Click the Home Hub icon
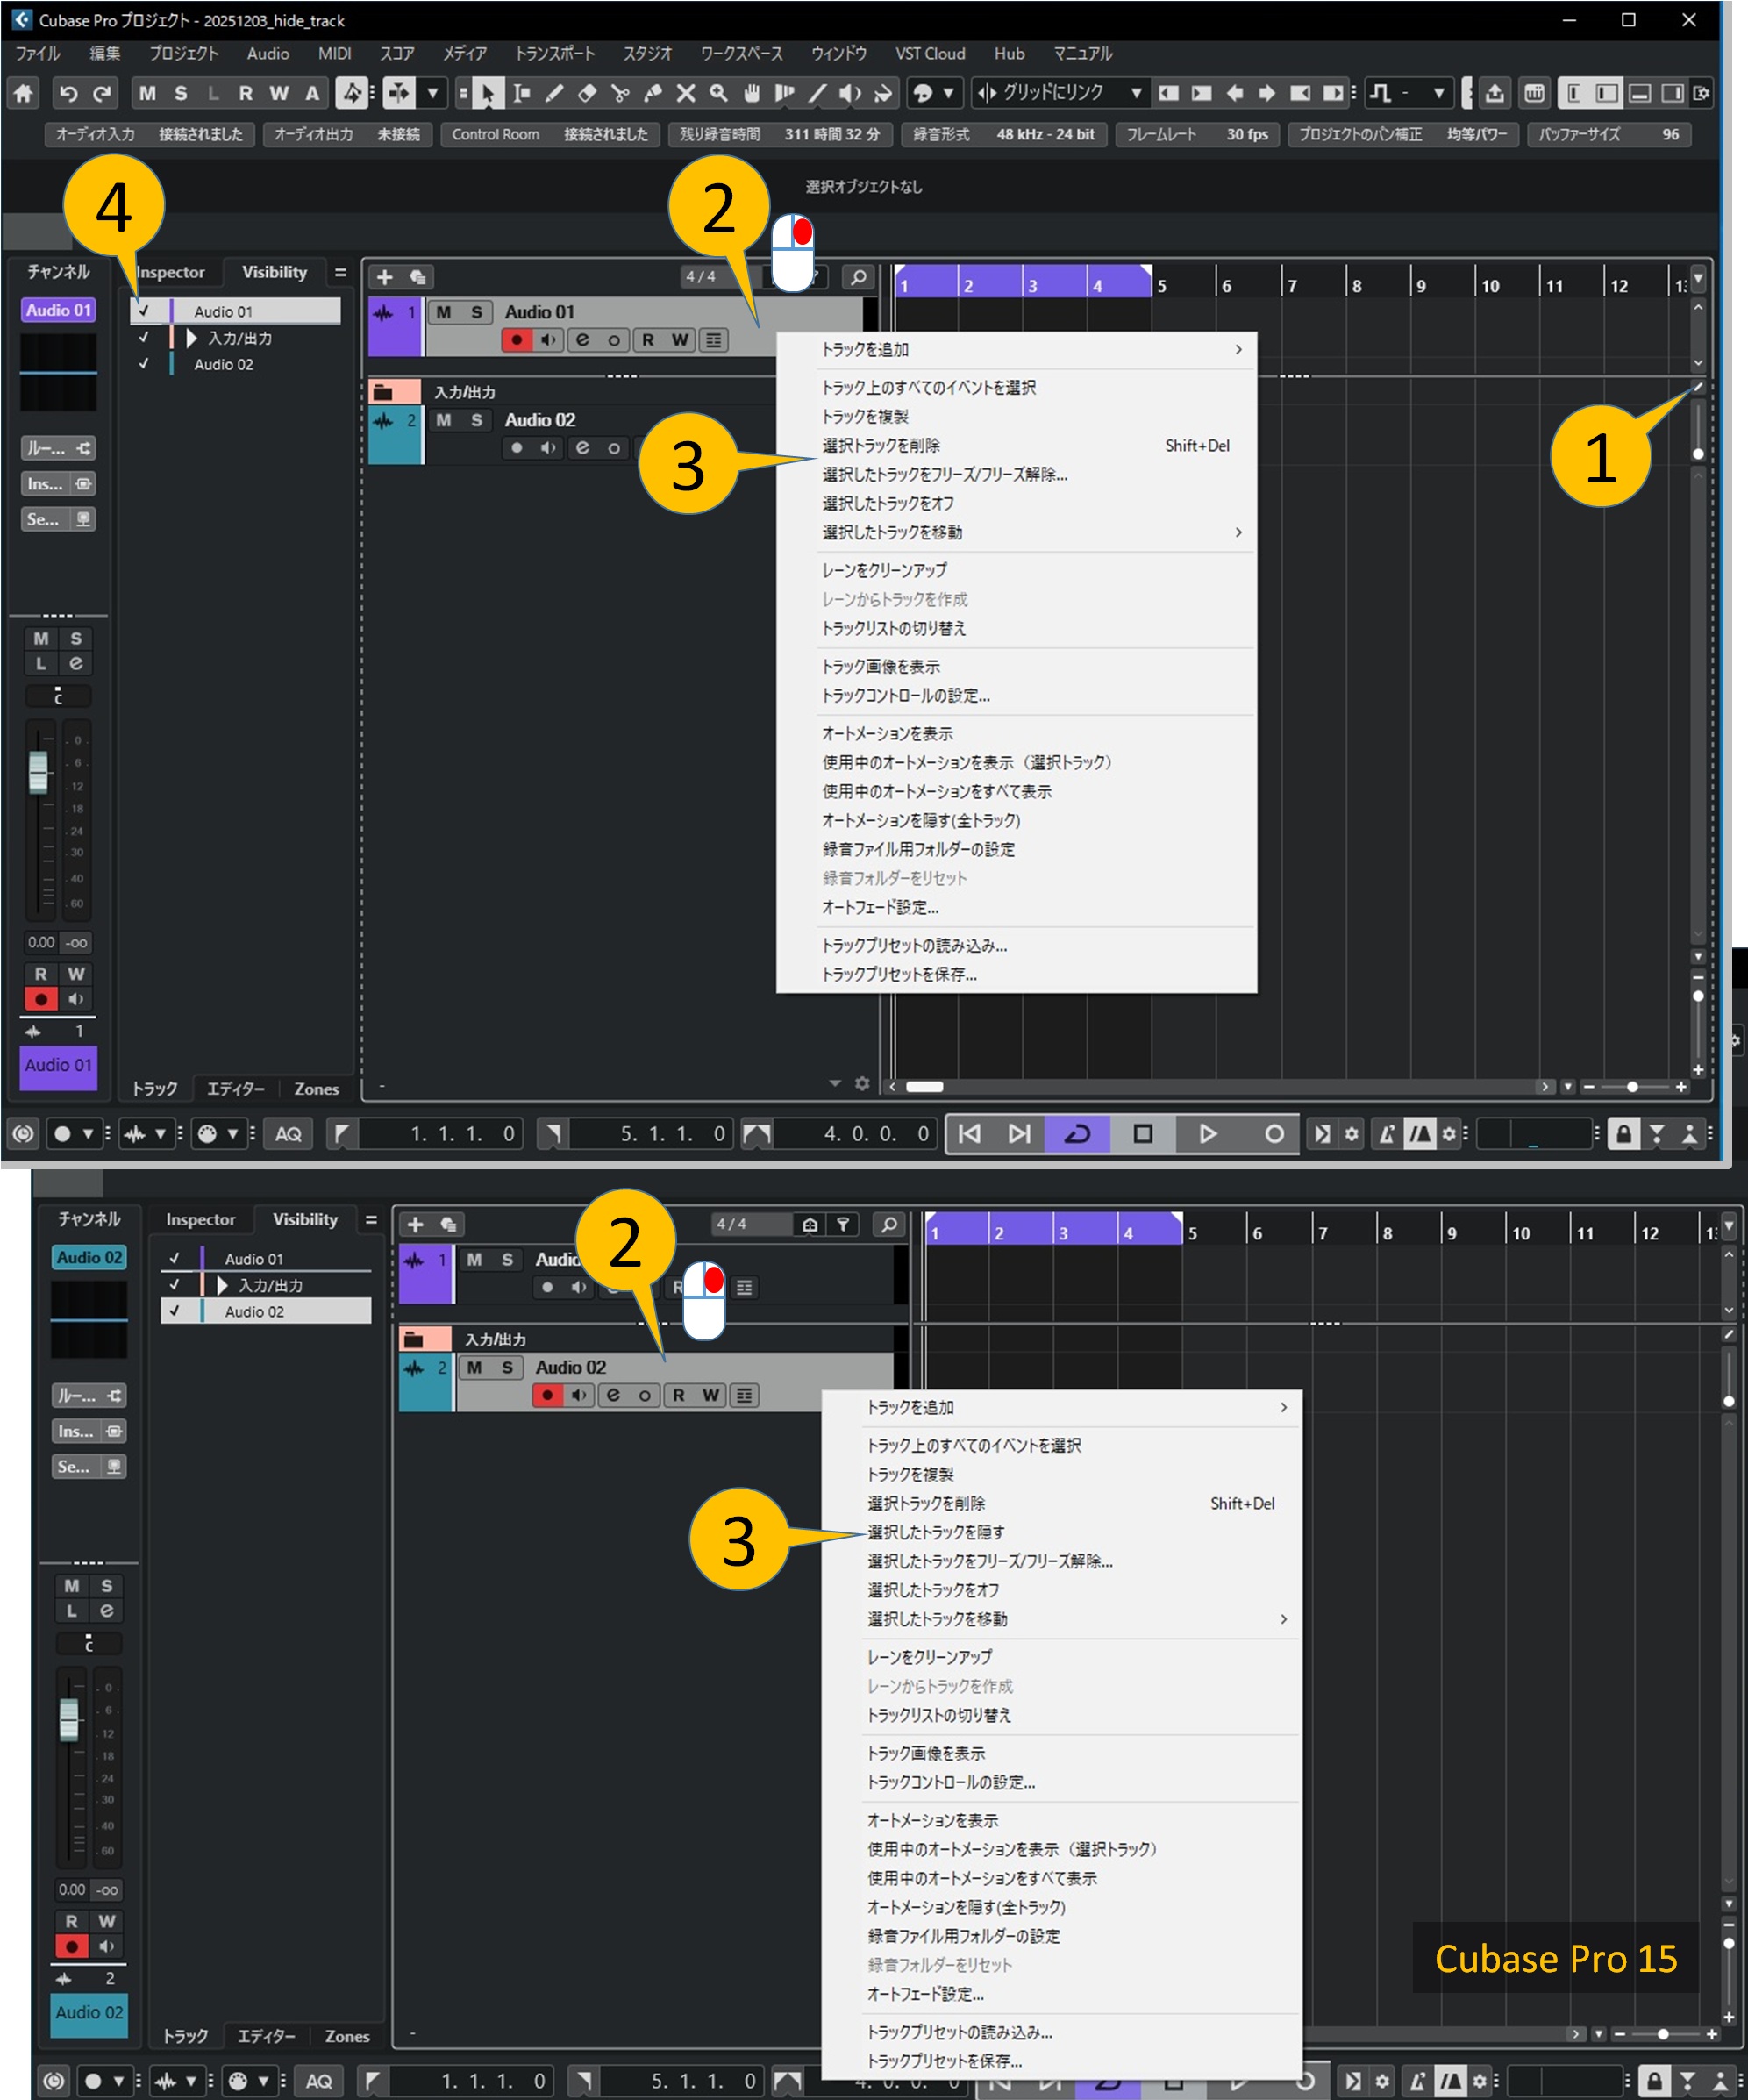Image resolution: width=1748 pixels, height=2100 pixels. pyautogui.click(x=23, y=94)
